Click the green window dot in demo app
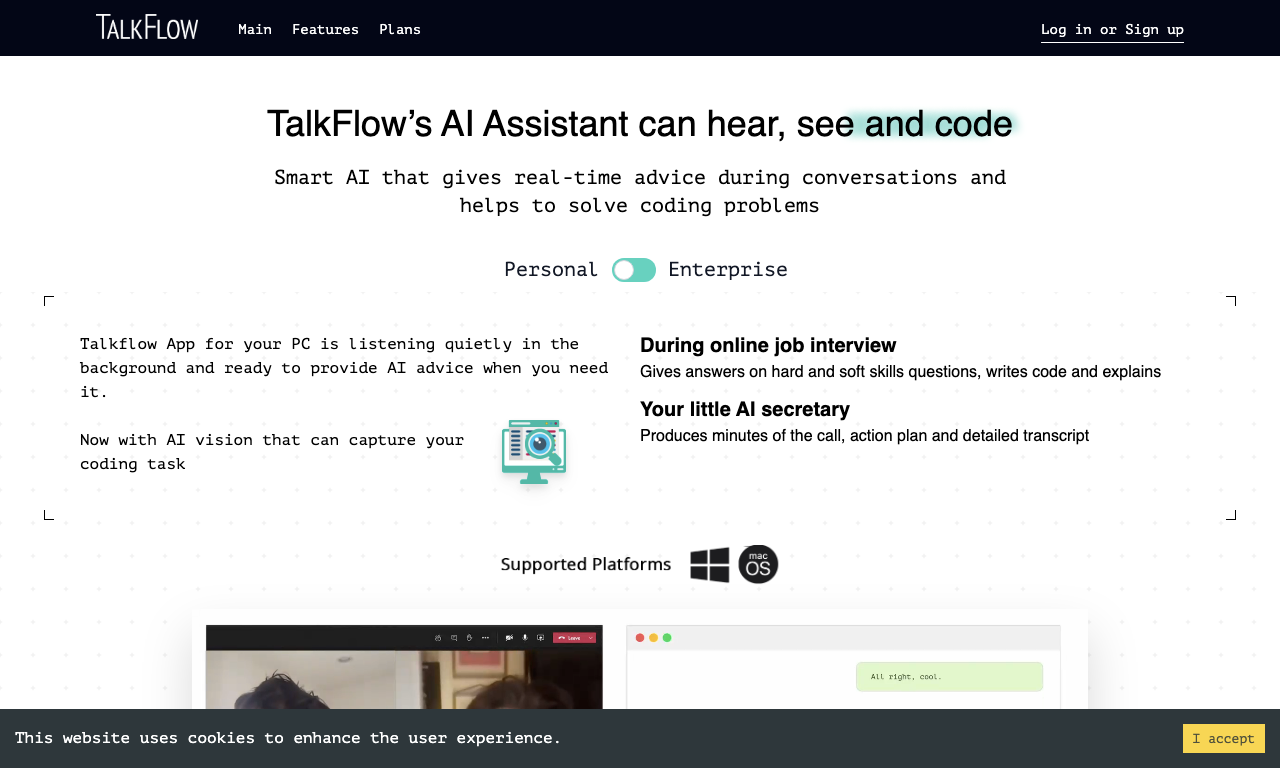This screenshot has height=768, width=1280. click(667, 637)
